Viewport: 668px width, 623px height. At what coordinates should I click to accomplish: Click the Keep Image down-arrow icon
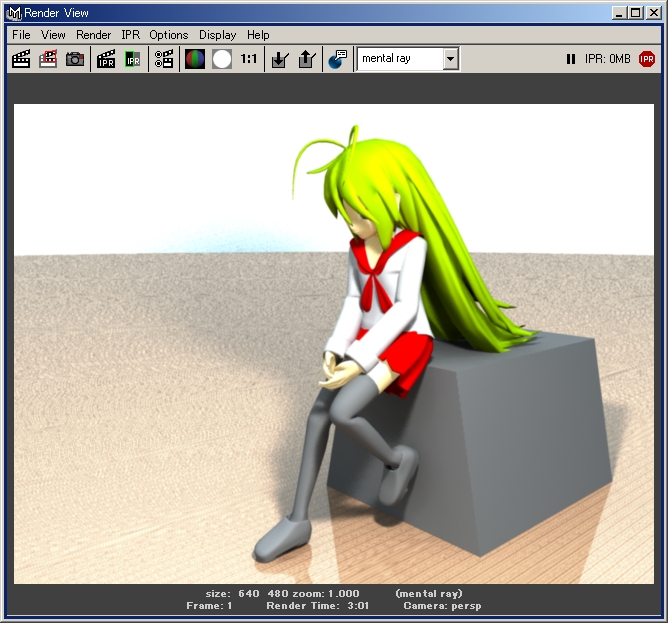pyautogui.click(x=280, y=59)
